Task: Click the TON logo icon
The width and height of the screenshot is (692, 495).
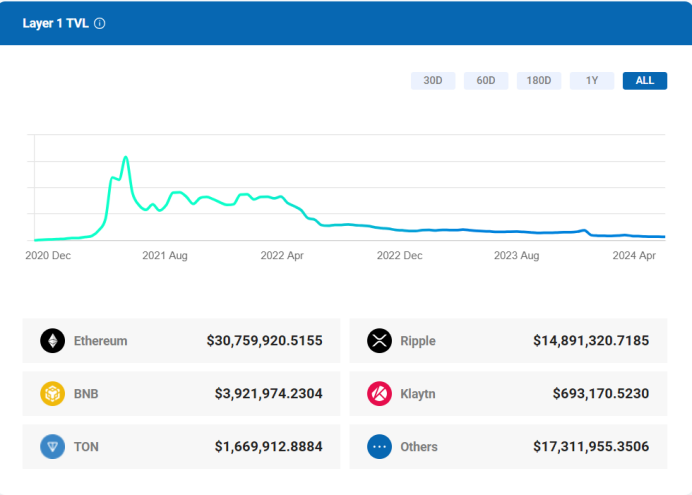Action: click(x=52, y=447)
